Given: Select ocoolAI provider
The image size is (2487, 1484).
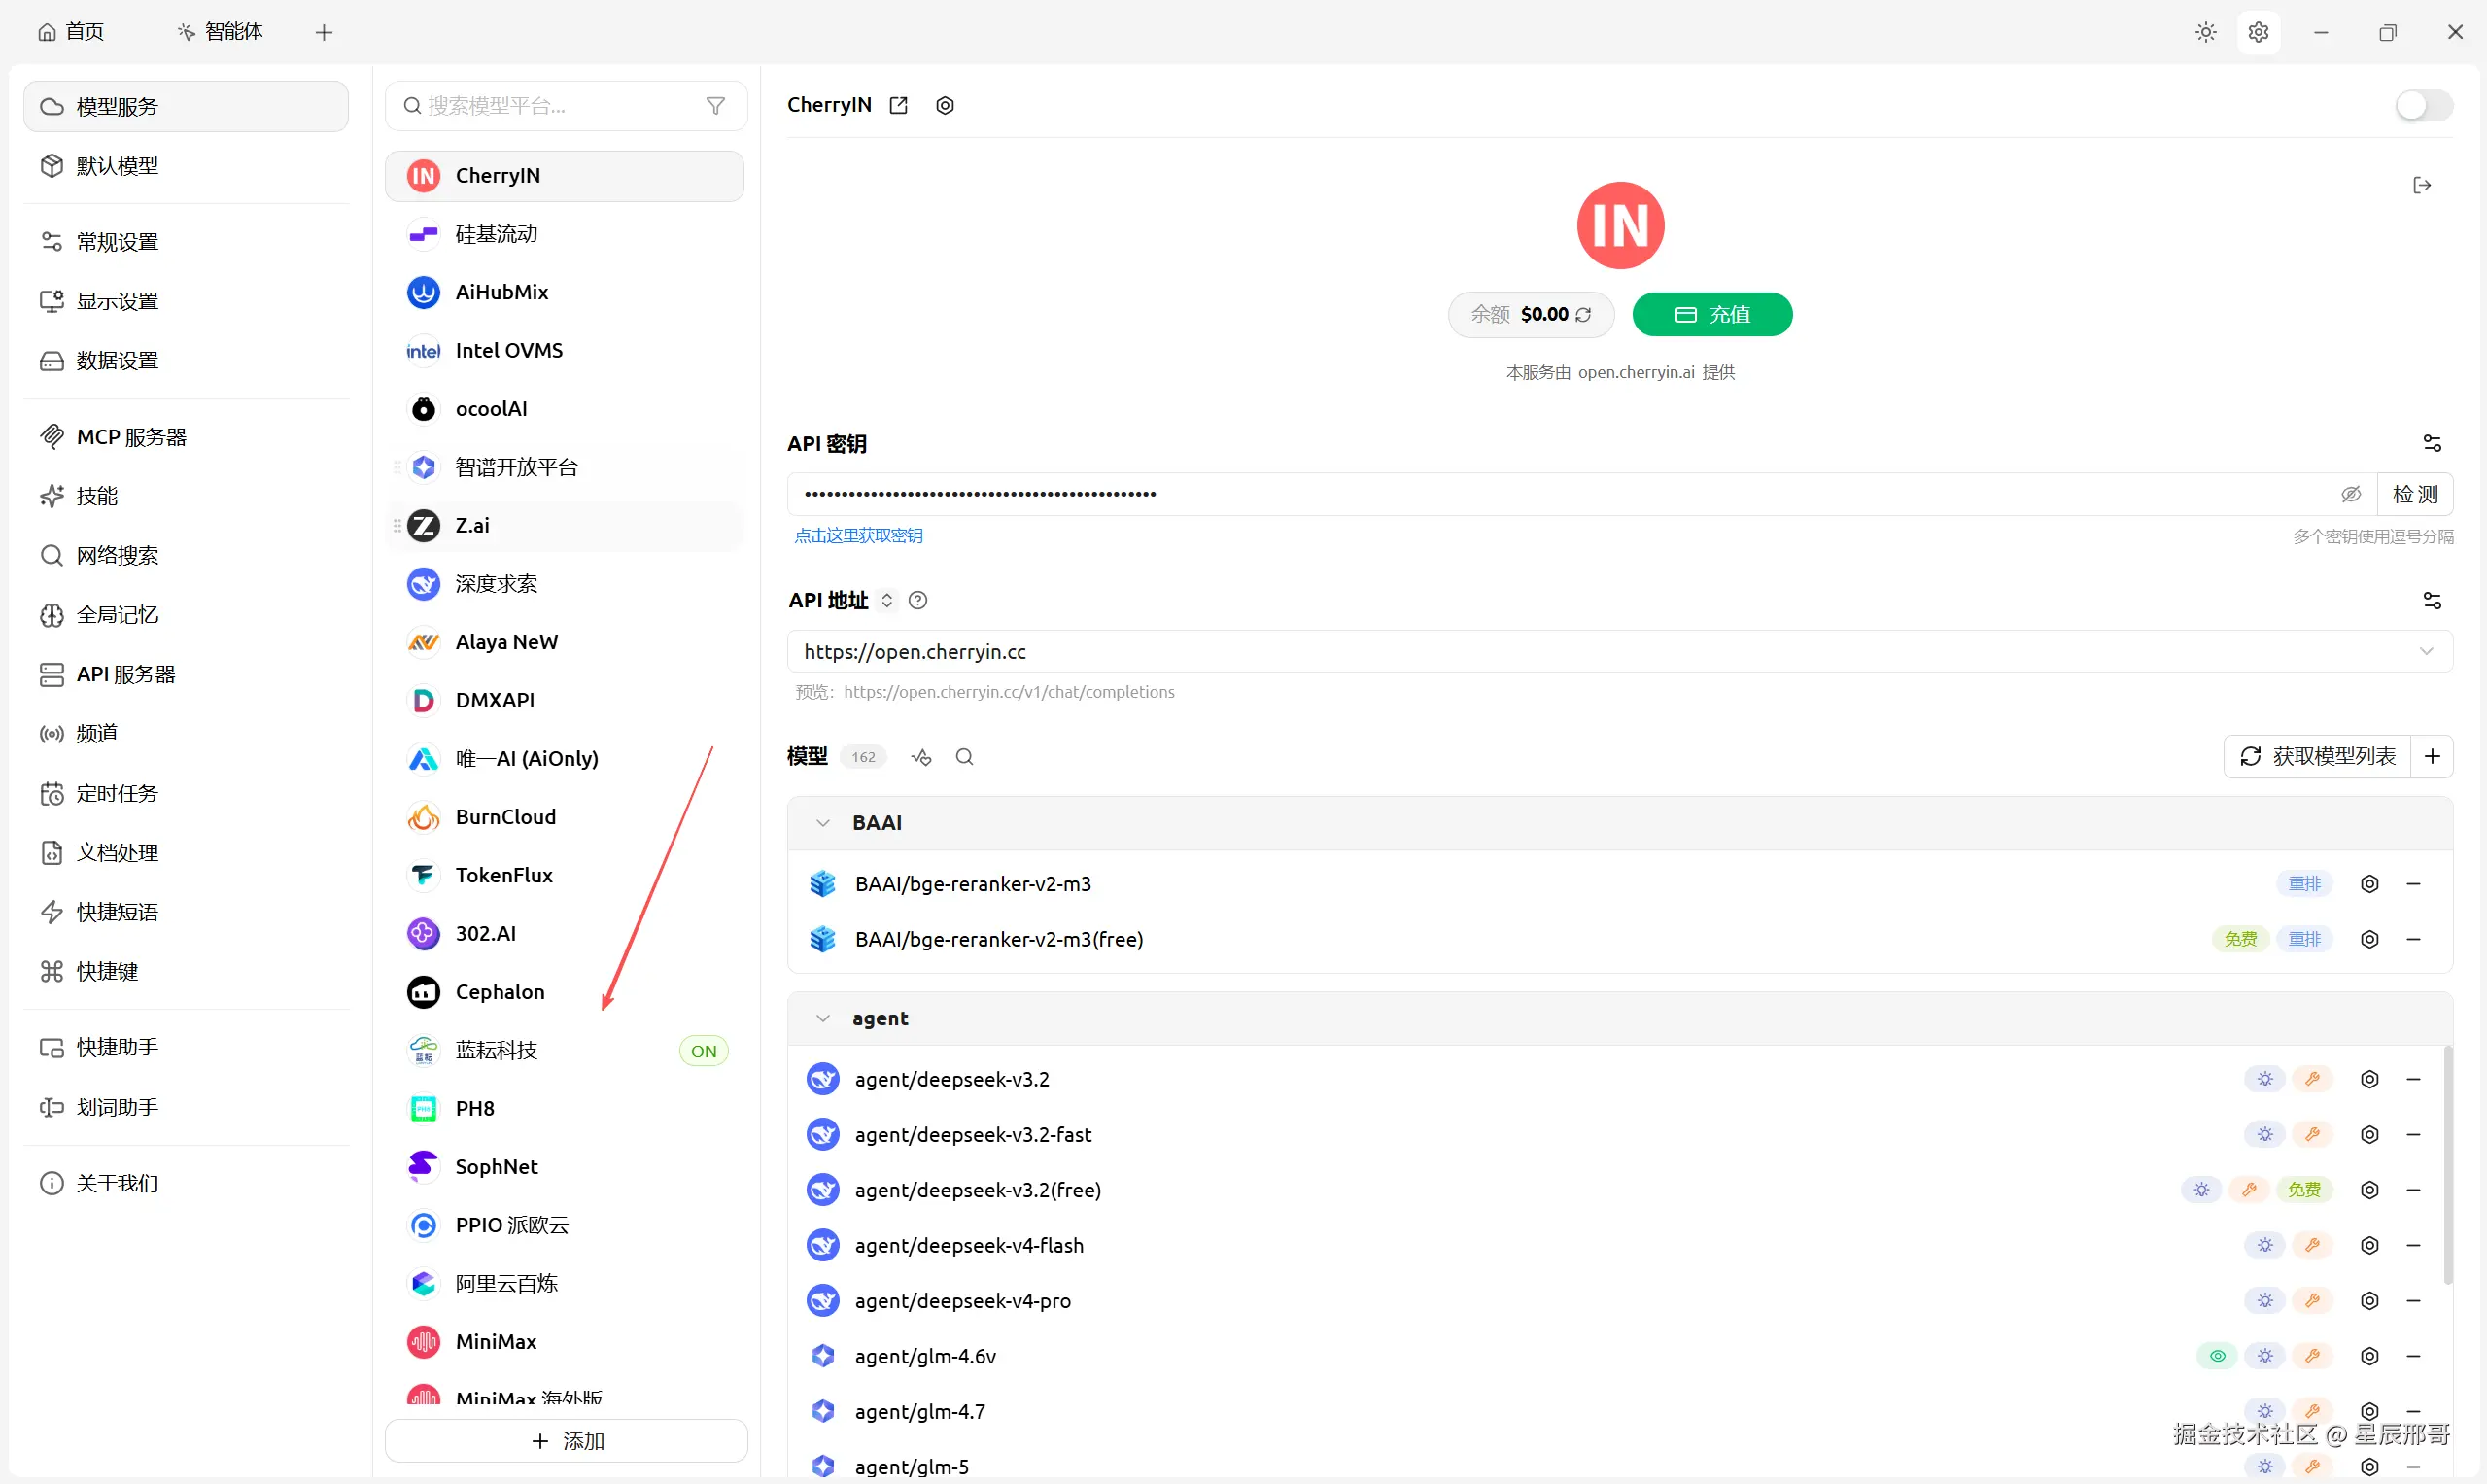Looking at the screenshot, I should [565, 409].
